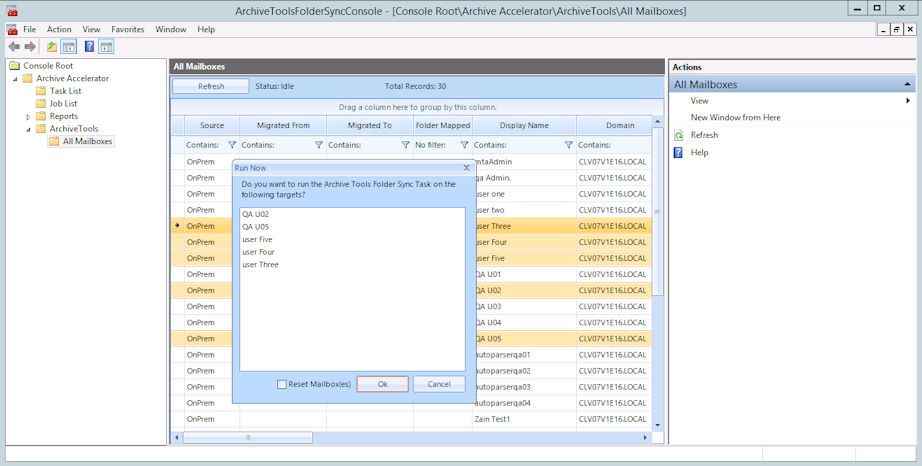The height and width of the screenshot is (466, 922).
Task: Collapse the Archive Accelerator tree node
Action: click(x=15, y=79)
